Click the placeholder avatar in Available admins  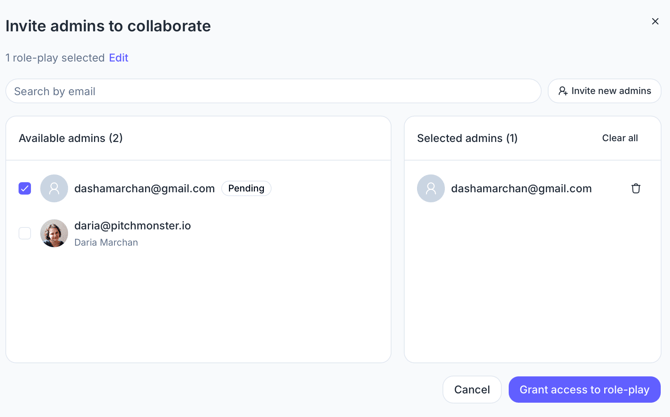pos(54,188)
